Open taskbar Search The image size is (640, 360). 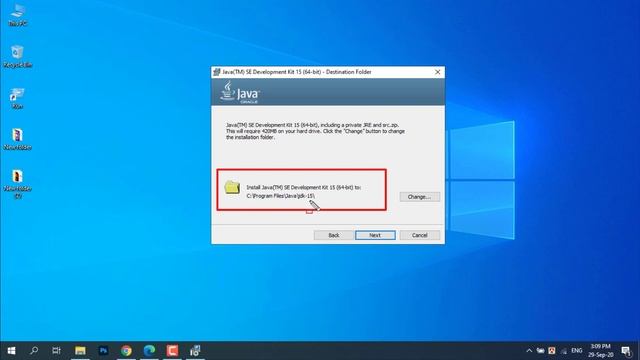tap(34, 351)
